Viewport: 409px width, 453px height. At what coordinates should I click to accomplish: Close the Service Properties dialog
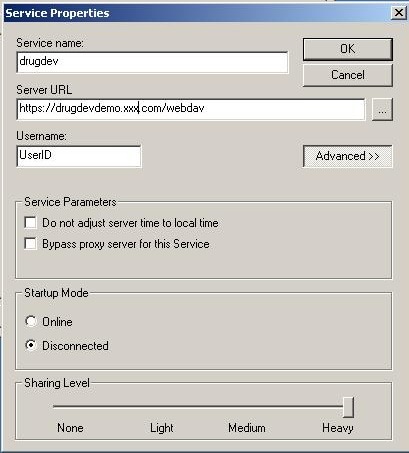(398, 13)
